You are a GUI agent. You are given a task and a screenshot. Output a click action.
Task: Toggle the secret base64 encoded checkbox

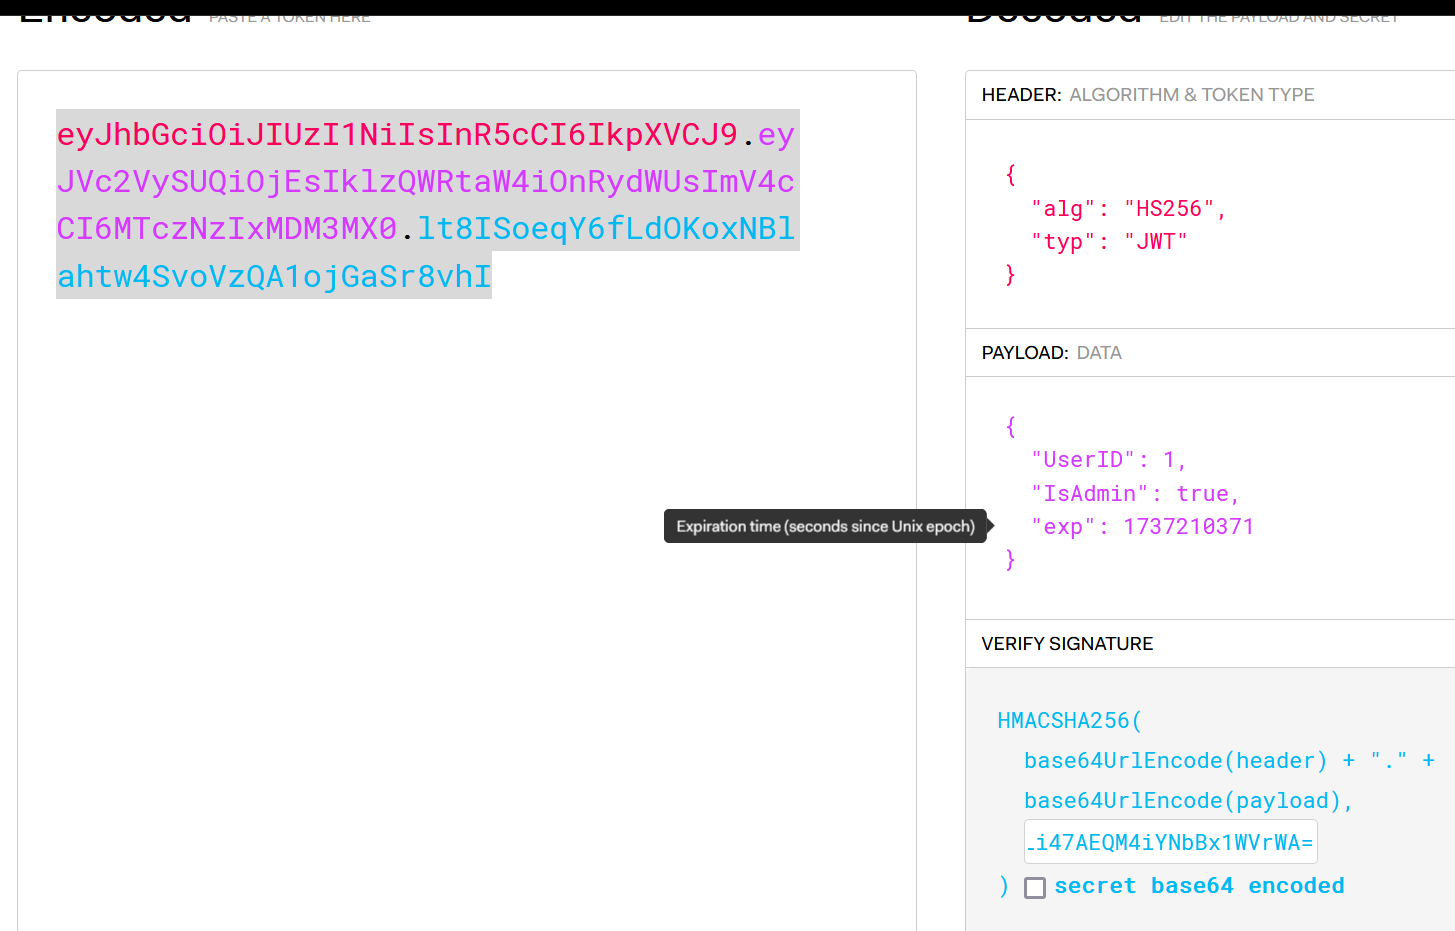click(x=1035, y=888)
